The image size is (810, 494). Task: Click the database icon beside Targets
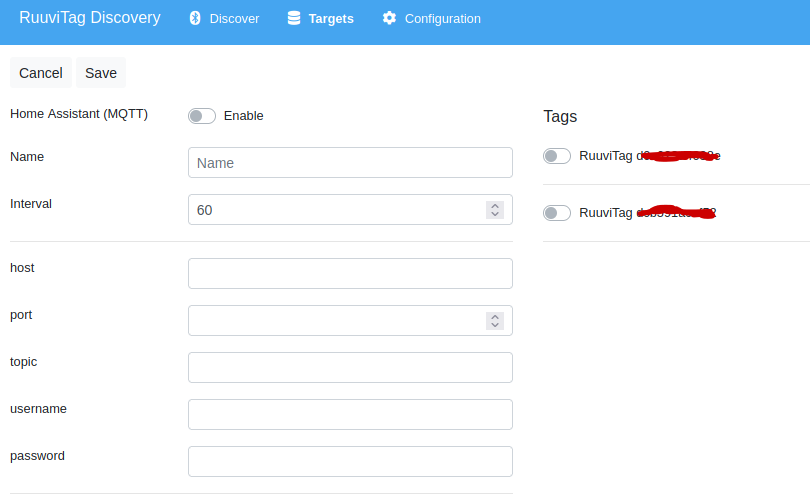tap(294, 18)
